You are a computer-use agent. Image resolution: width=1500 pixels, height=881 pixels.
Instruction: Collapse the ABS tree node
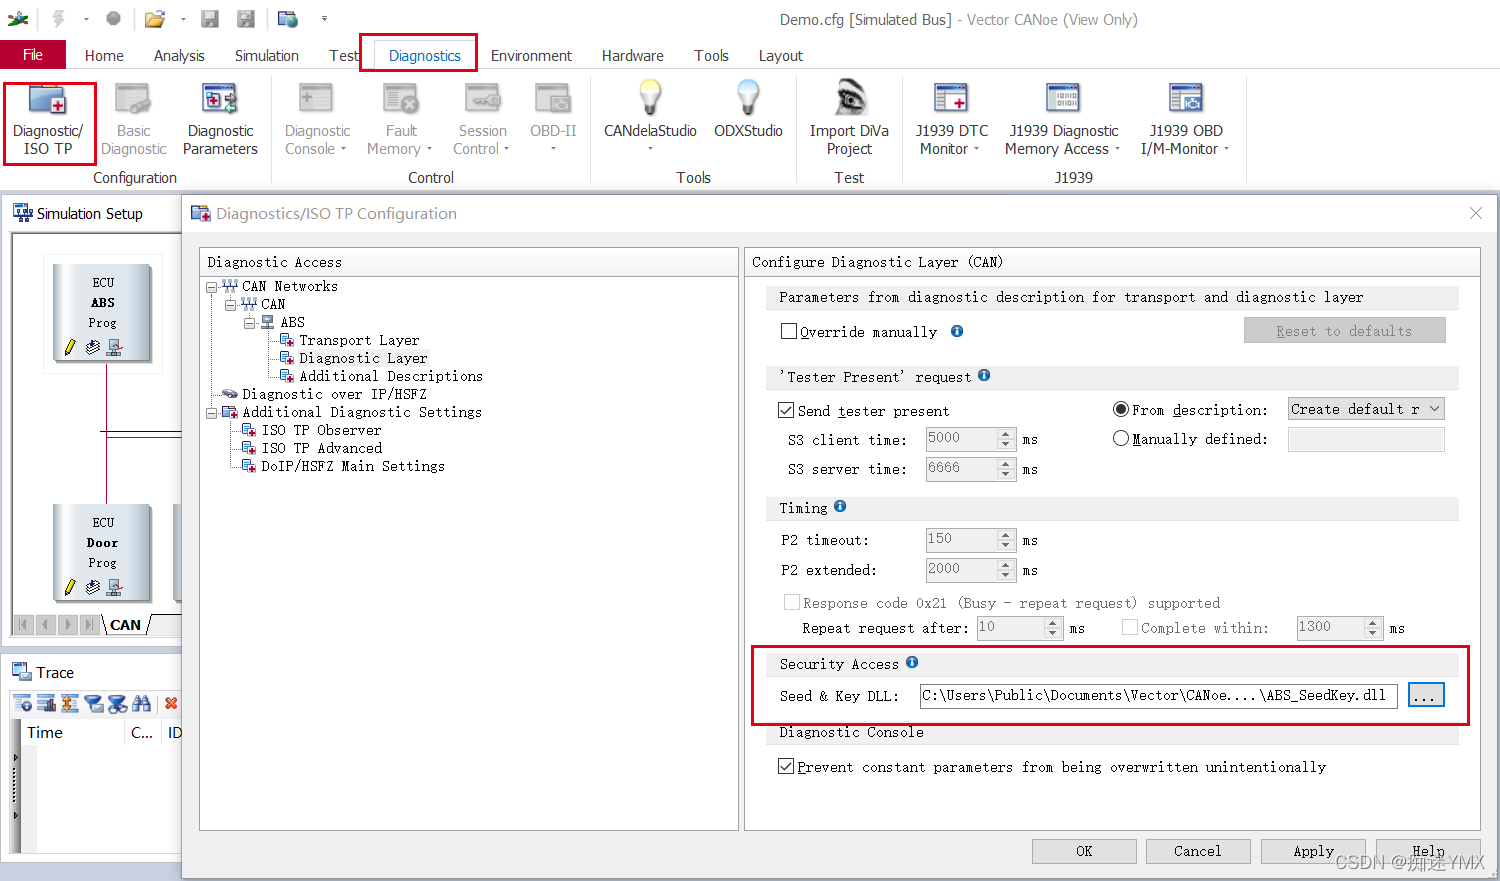(x=249, y=323)
